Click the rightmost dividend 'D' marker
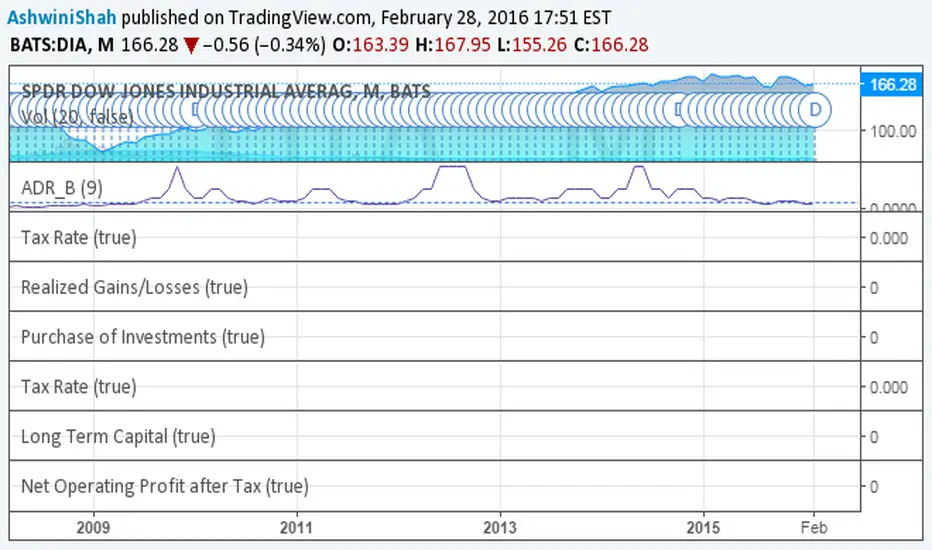Viewport: 932px width, 550px height. (x=815, y=110)
